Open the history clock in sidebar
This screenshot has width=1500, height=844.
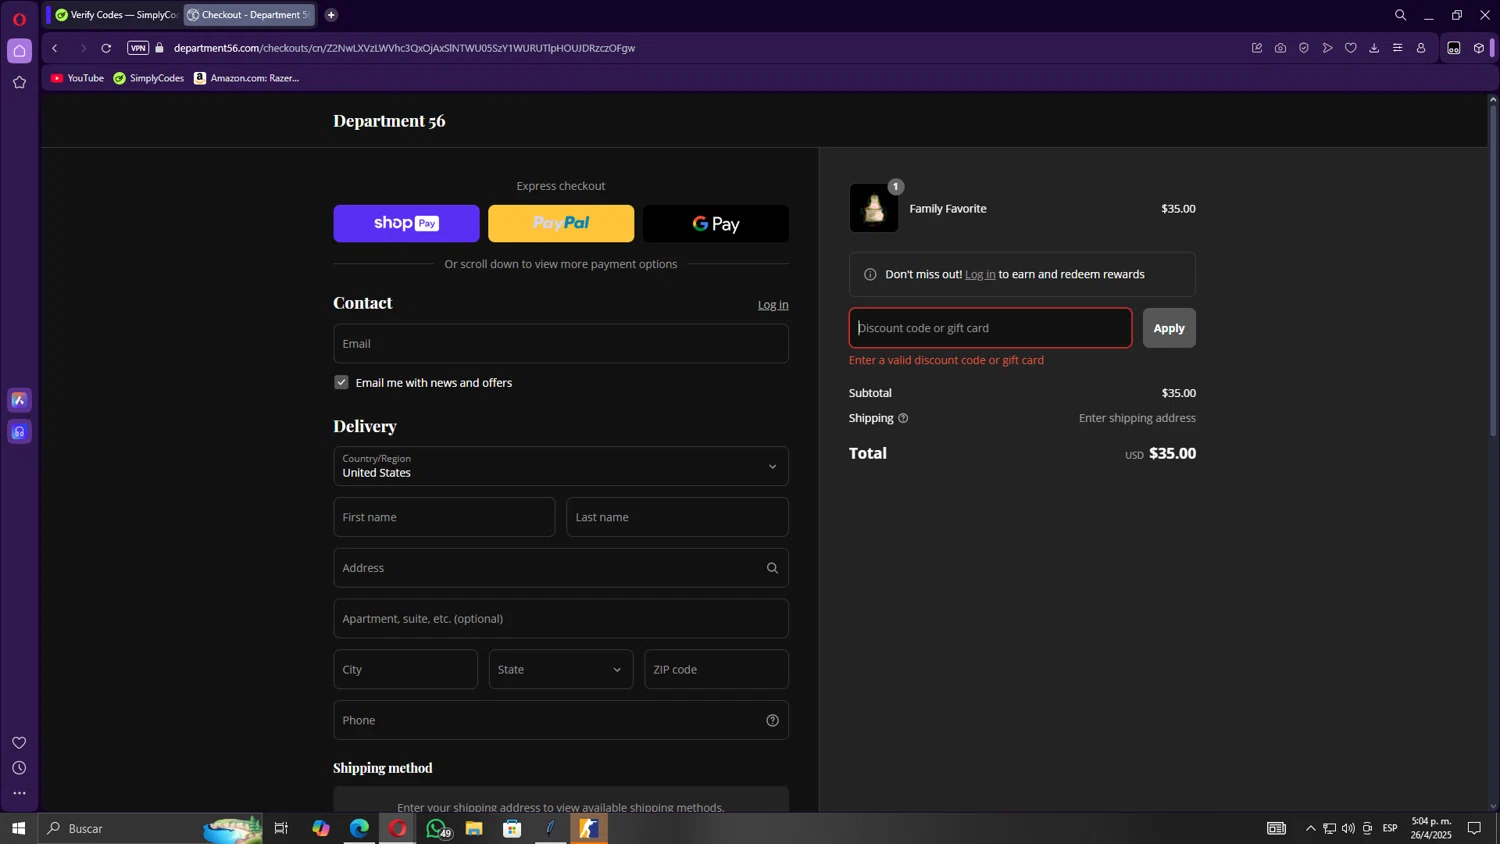tap(19, 768)
